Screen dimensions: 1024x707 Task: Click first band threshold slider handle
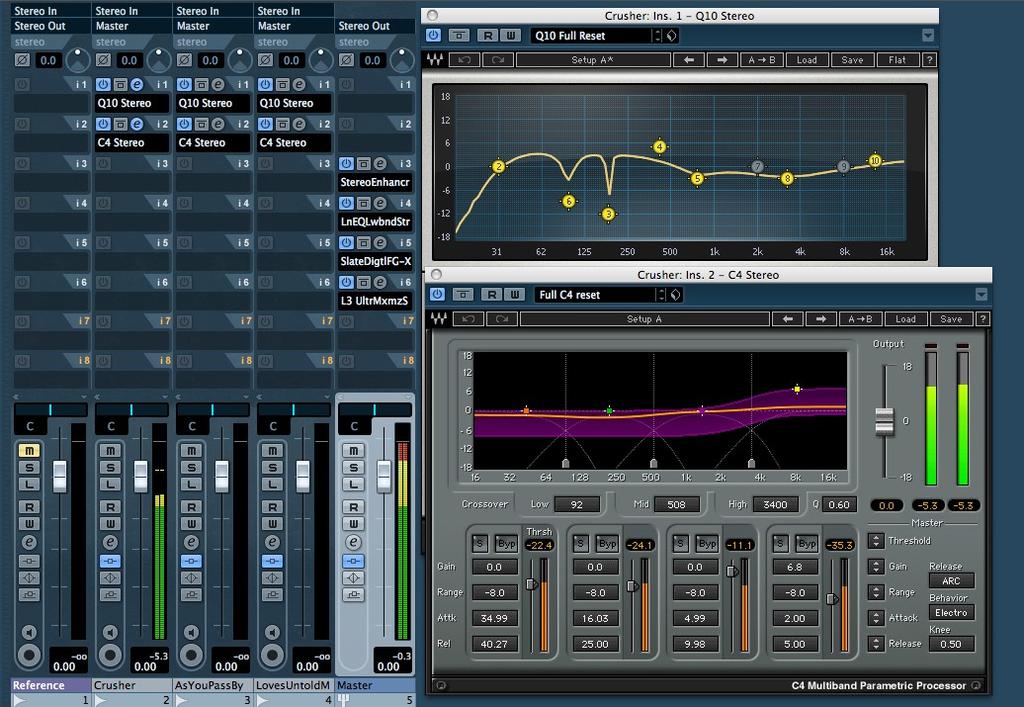[x=532, y=584]
